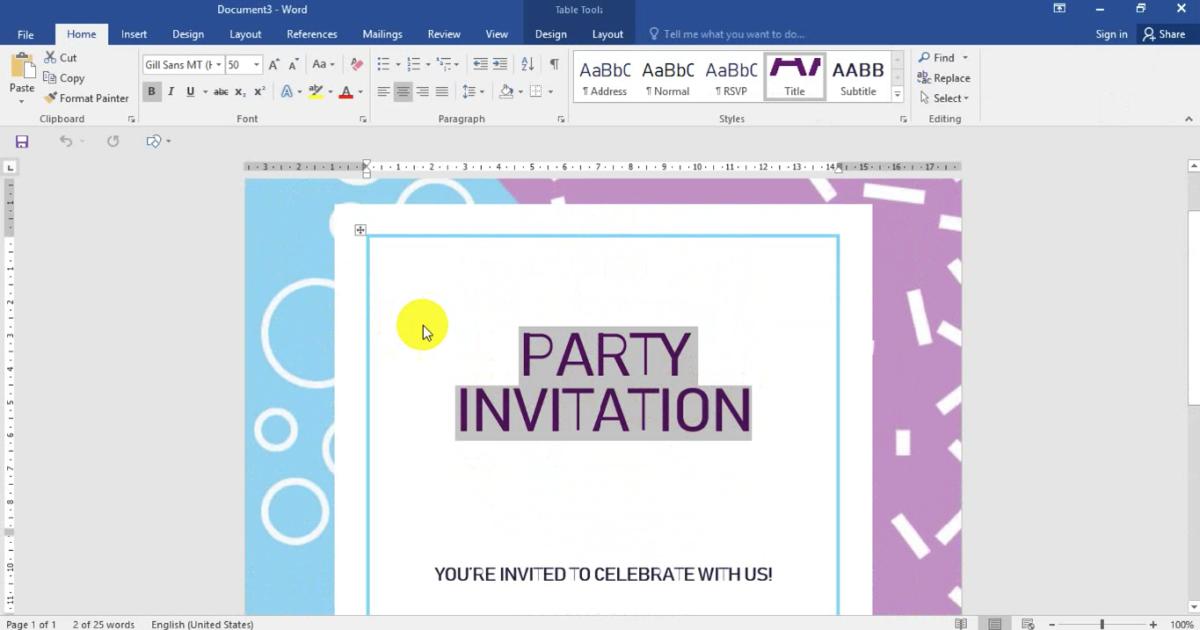The image size is (1200, 630).
Task: Click the table move handle icon
Action: click(360, 230)
